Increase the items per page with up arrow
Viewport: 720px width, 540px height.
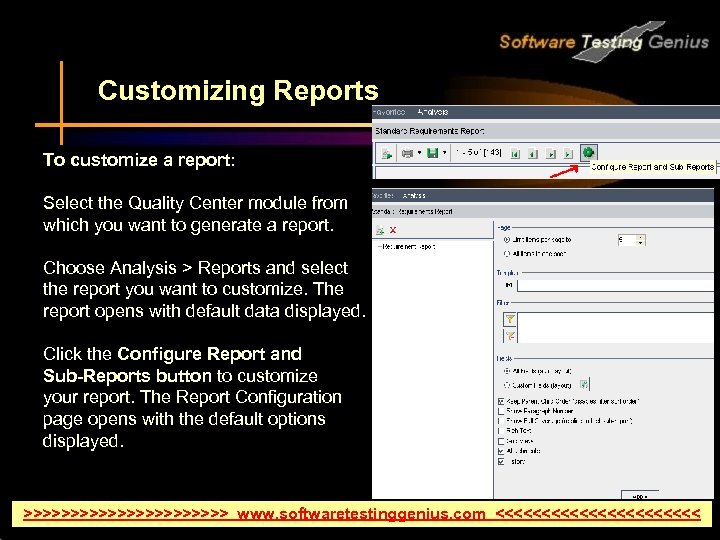(x=641, y=237)
